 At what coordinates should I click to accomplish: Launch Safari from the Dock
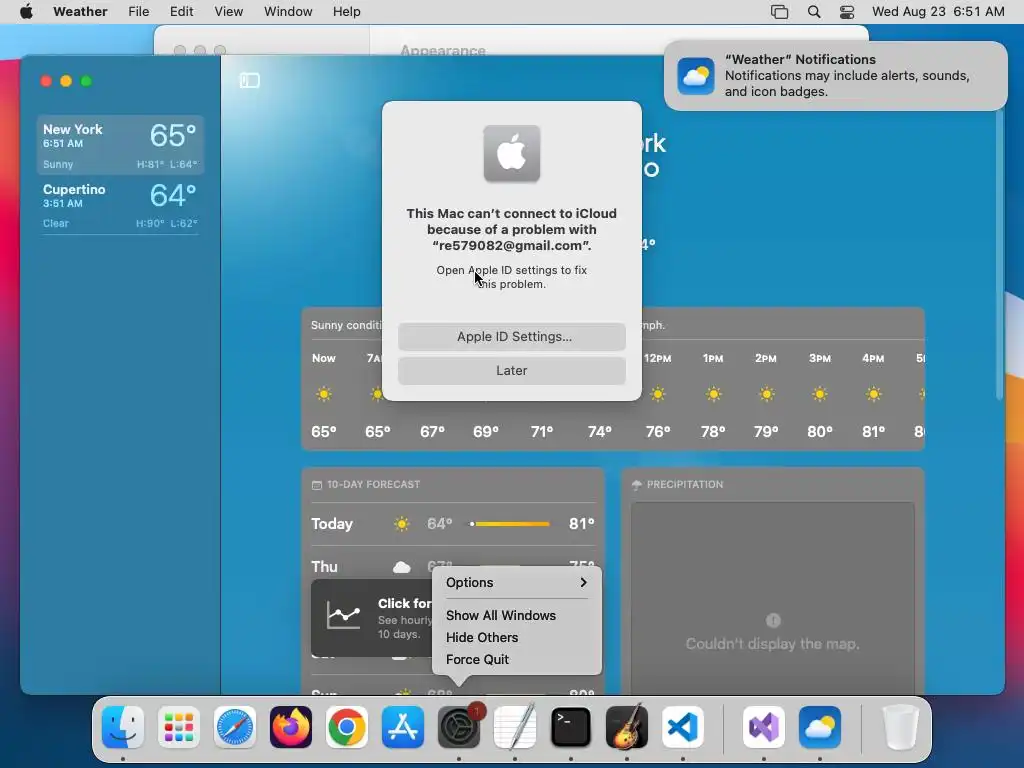[x=235, y=727]
